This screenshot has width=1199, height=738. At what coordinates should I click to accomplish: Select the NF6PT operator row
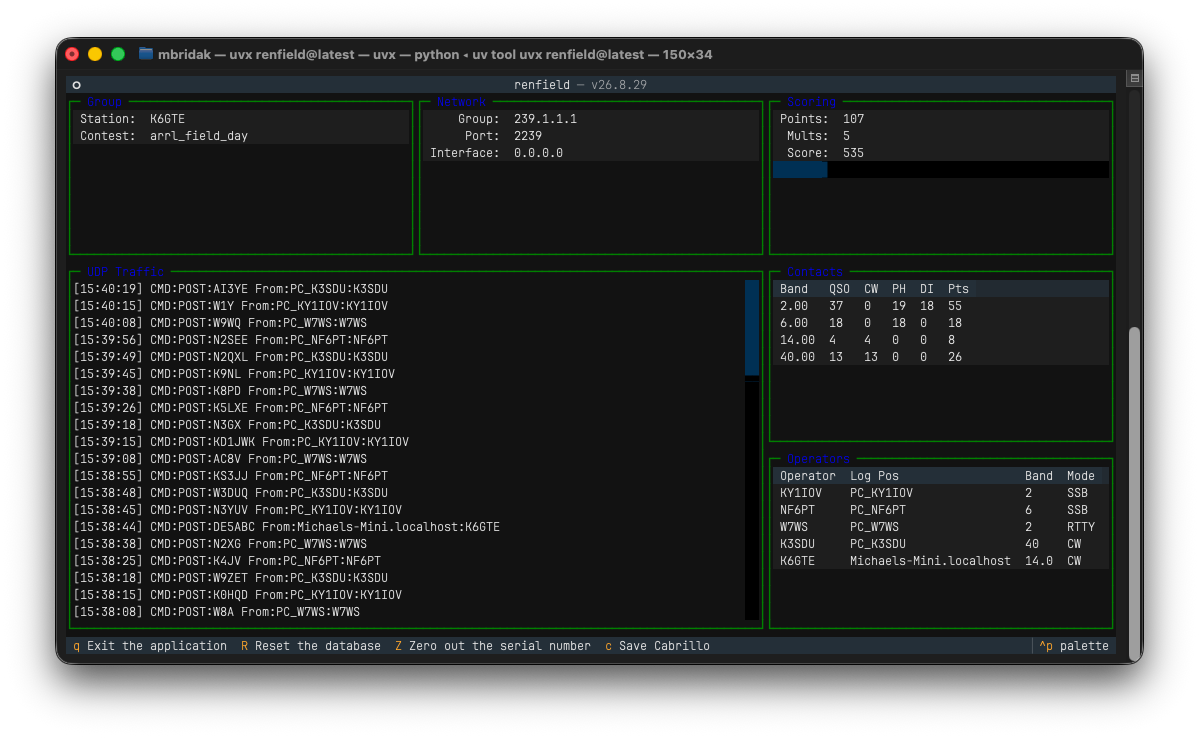[941, 509]
